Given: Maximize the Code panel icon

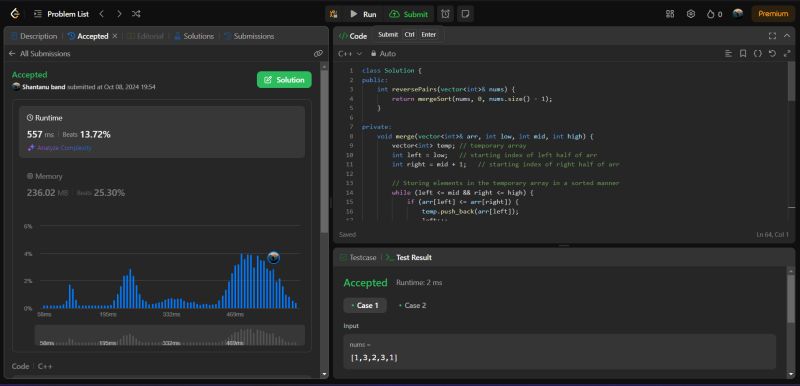Looking at the screenshot, I should pyautogui.click(x=772, y=36).
